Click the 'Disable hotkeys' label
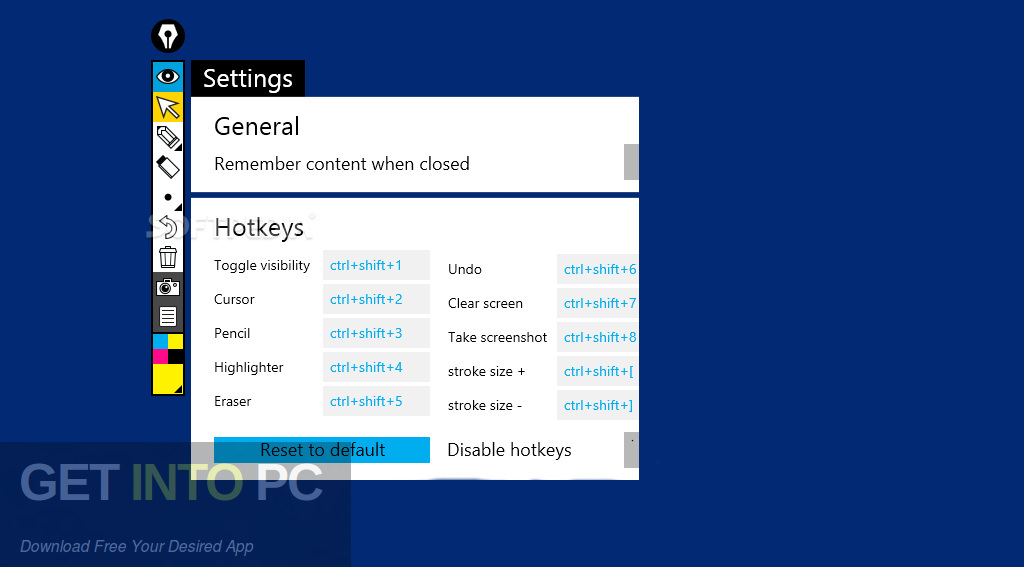Image resolution: width=1024 pixels, height=567 pixels. pos(509,450)
